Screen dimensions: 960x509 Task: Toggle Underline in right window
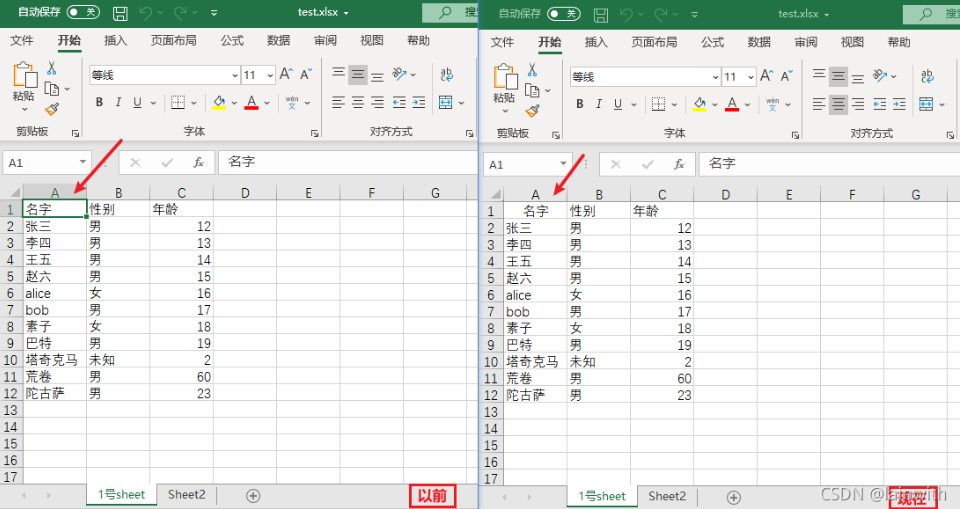(618, 104)
